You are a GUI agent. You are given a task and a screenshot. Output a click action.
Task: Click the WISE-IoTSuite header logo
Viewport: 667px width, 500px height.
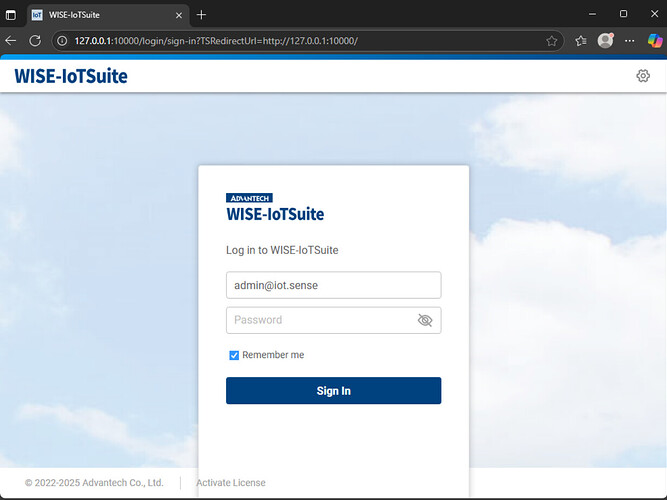click(x=71, y=76)
